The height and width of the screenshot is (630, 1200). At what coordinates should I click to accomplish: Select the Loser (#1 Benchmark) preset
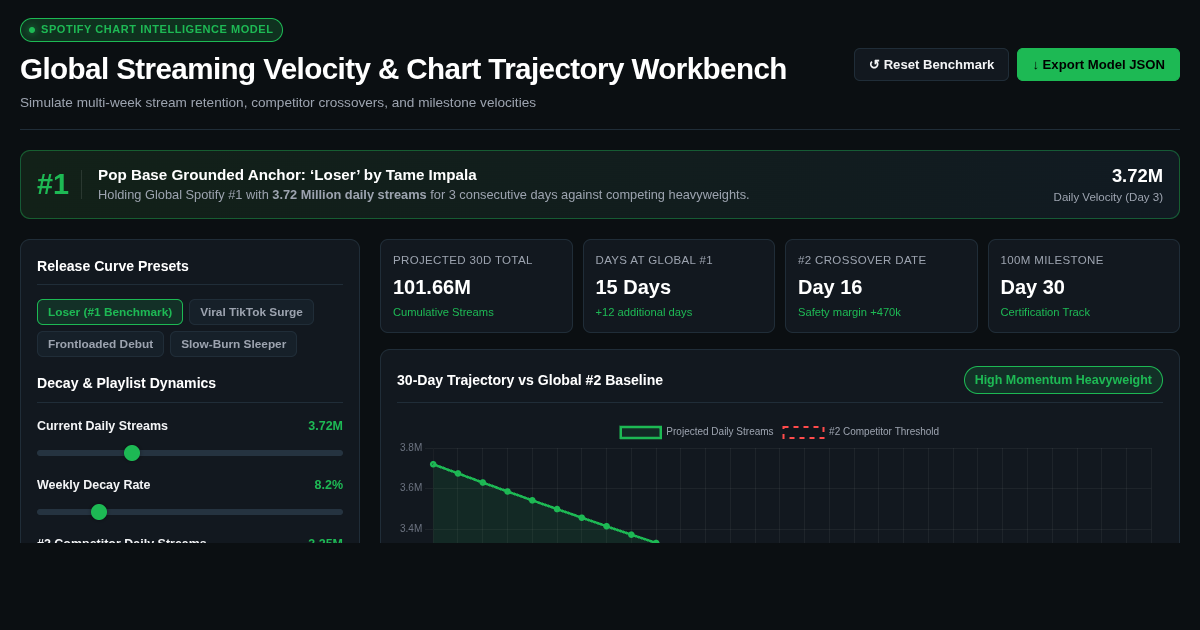(x=110, y=312)
